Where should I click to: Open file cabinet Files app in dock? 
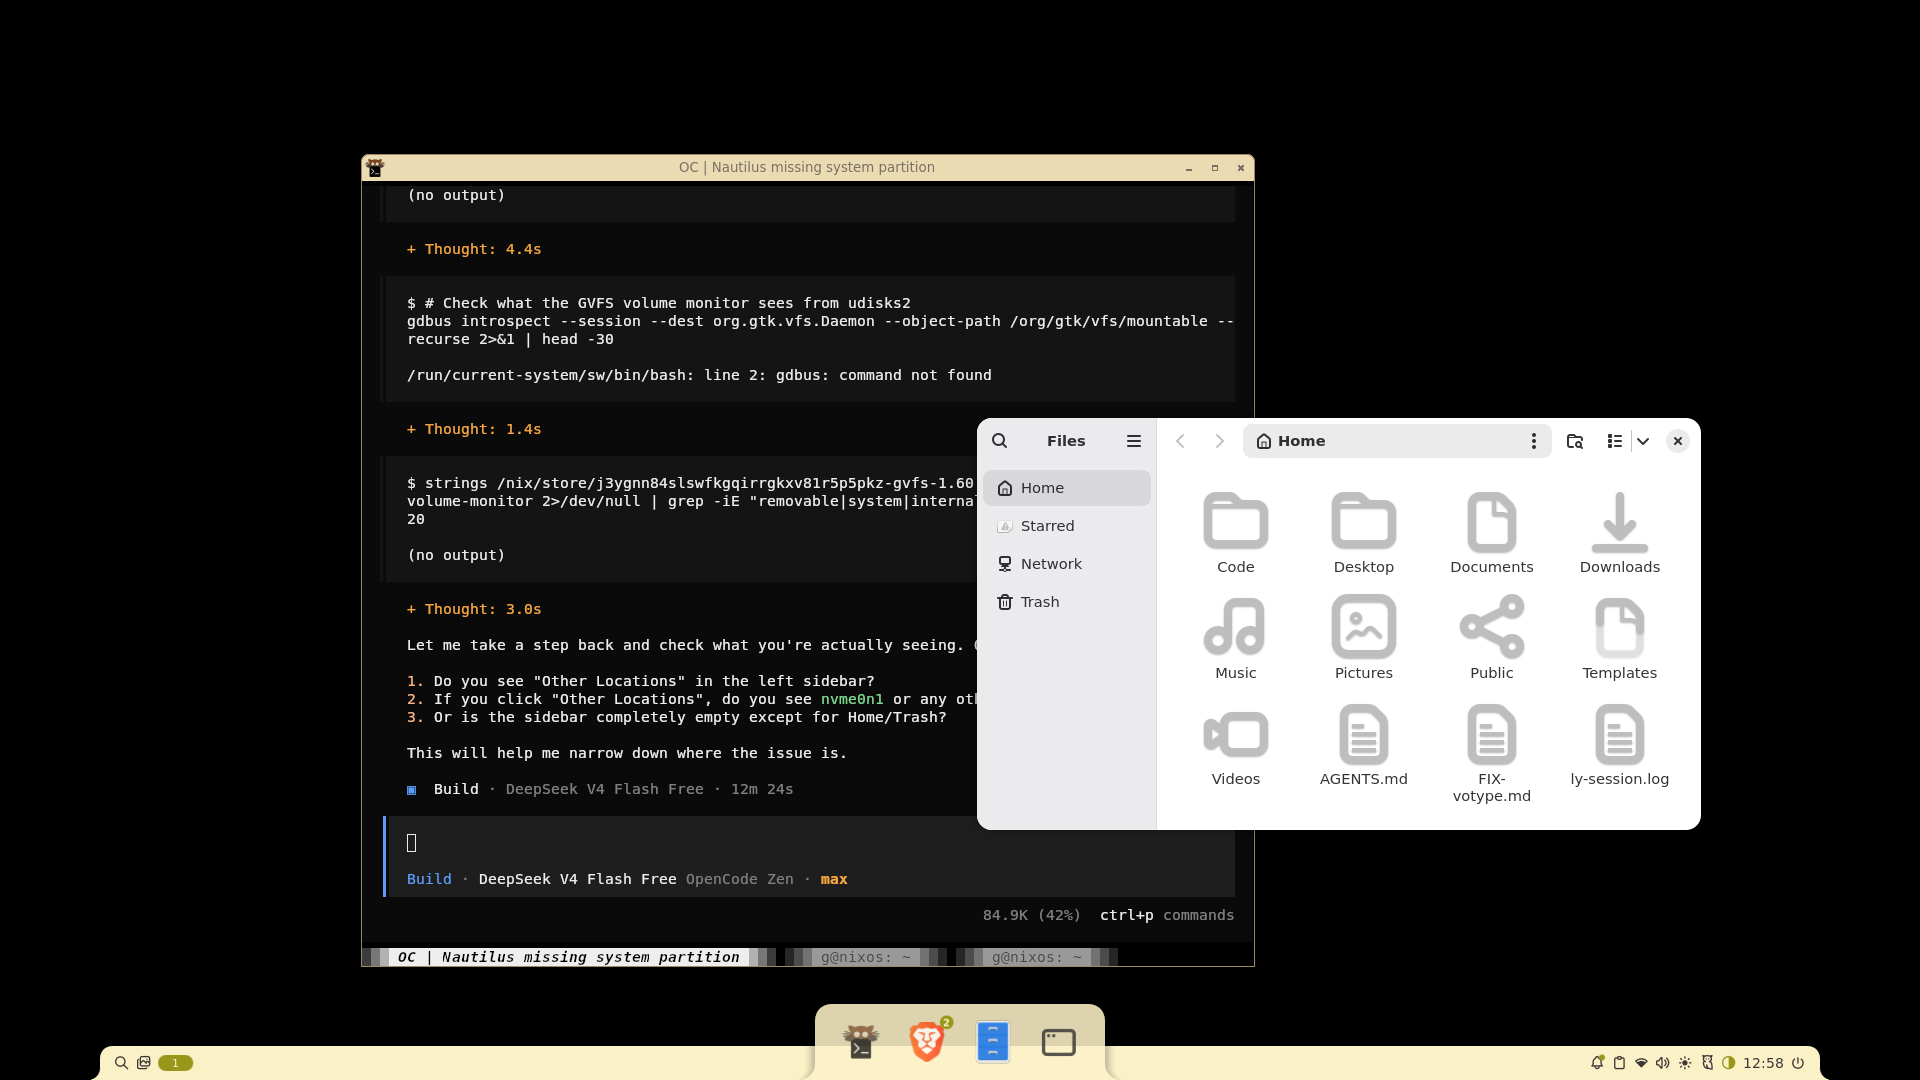(992, 1042)
